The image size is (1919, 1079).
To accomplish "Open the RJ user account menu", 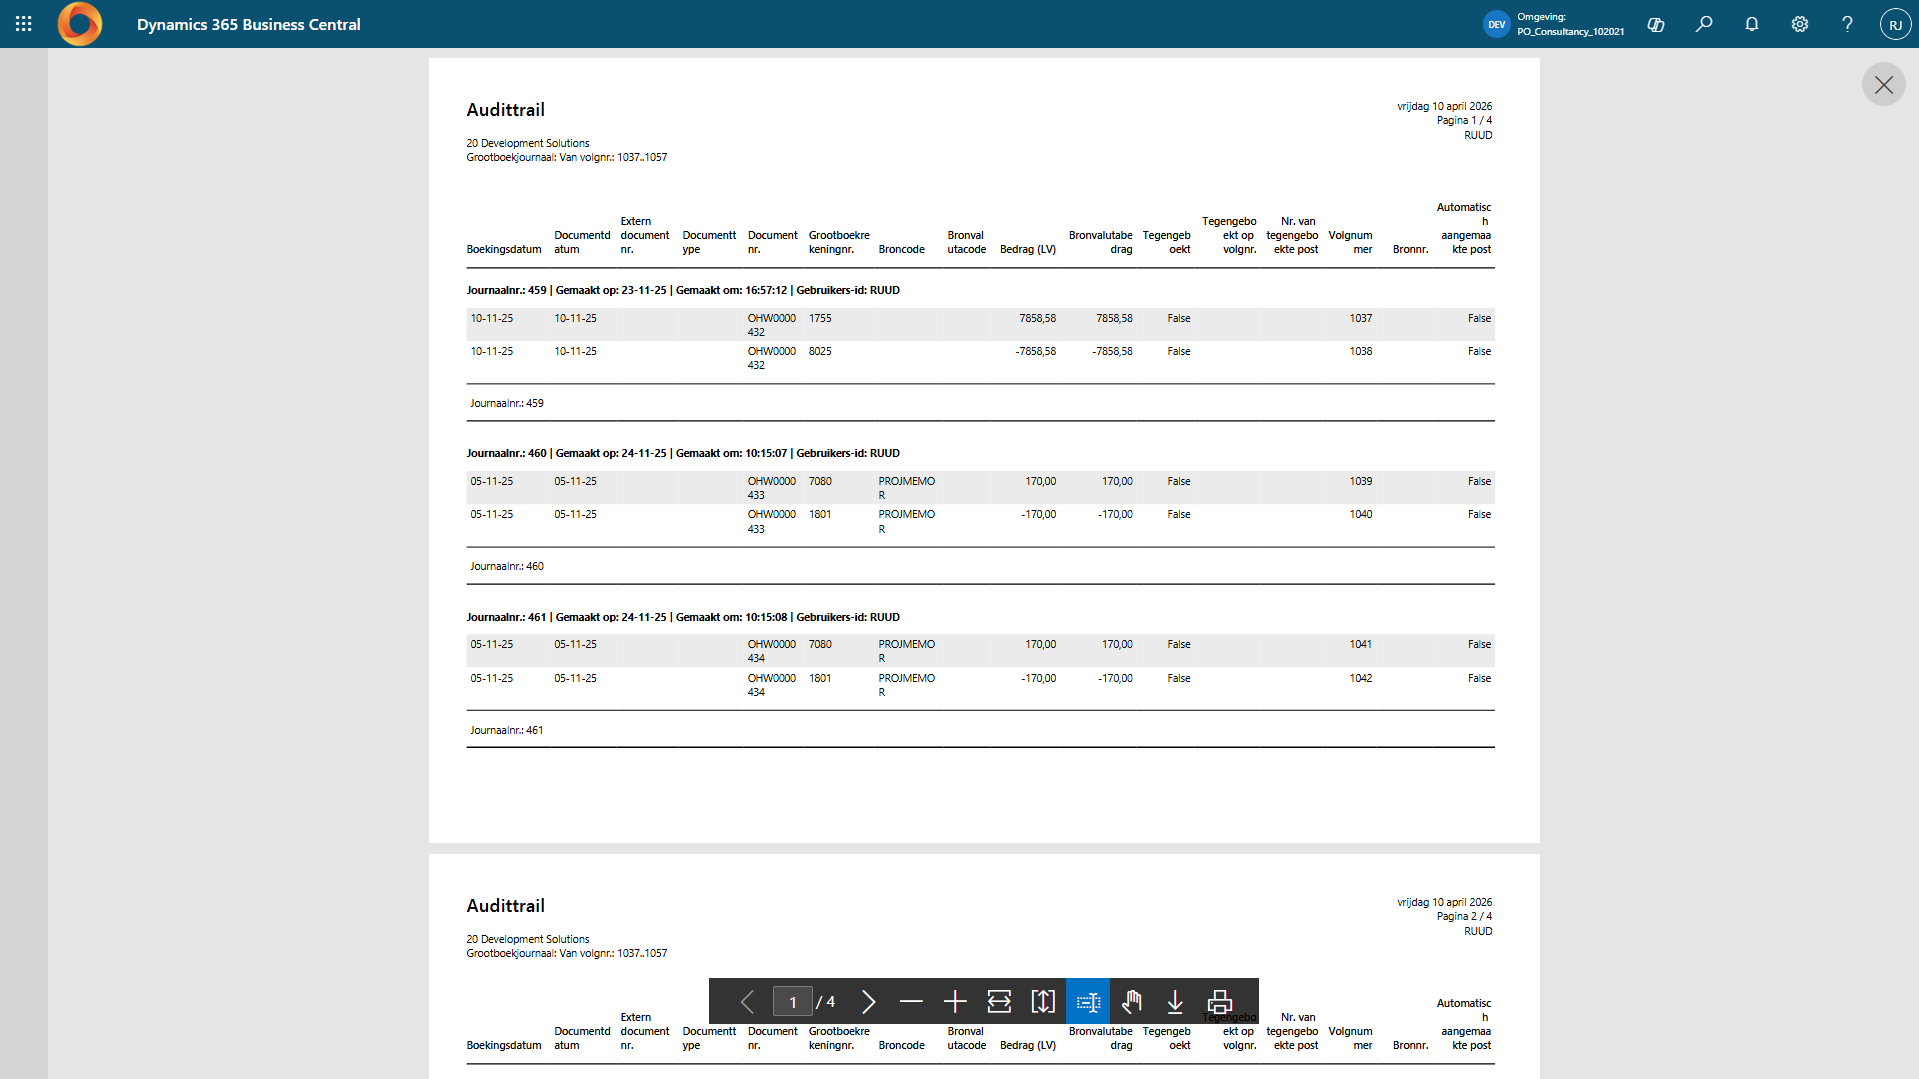I will tap(1895, 24).
